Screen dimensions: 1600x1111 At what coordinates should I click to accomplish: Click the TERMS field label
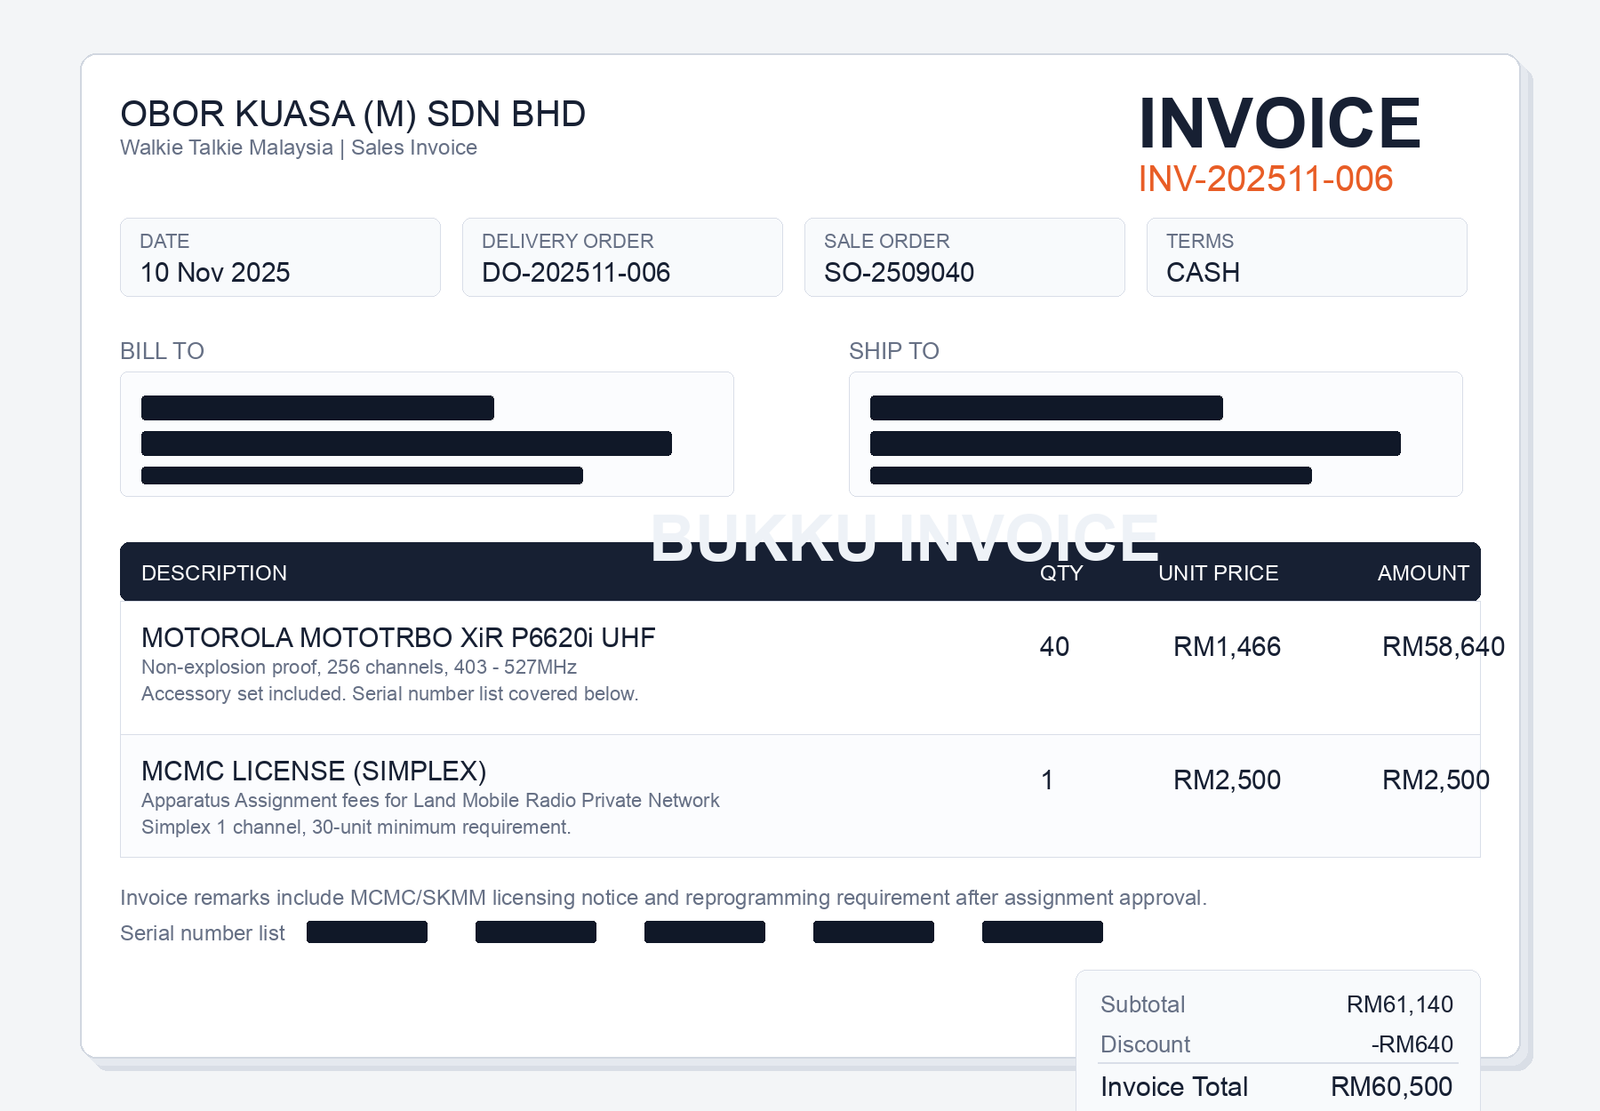pyautogui.click(x=1200, y=241)
